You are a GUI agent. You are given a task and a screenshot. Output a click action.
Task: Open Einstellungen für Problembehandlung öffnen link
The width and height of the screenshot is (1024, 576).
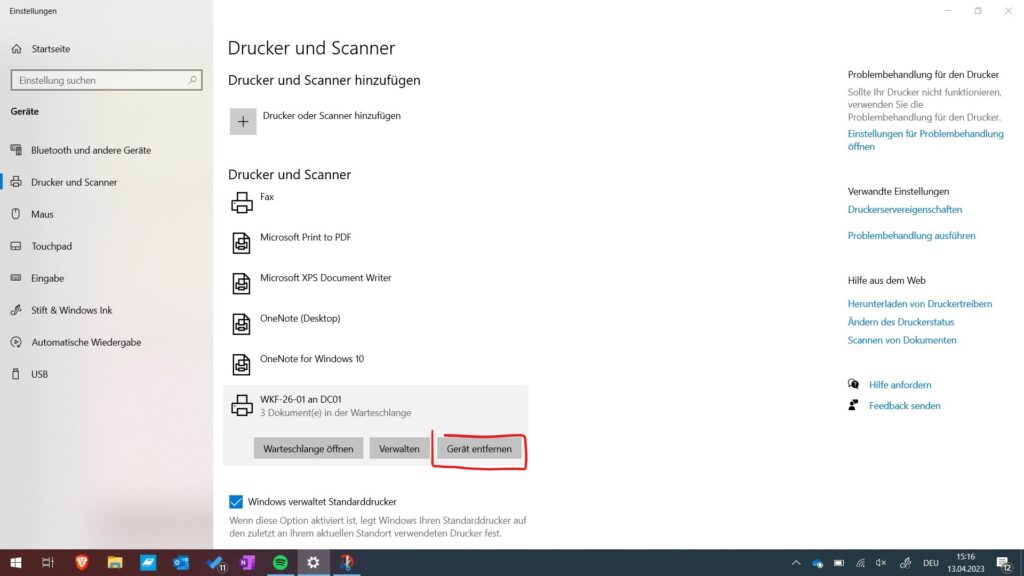[925, 140]
